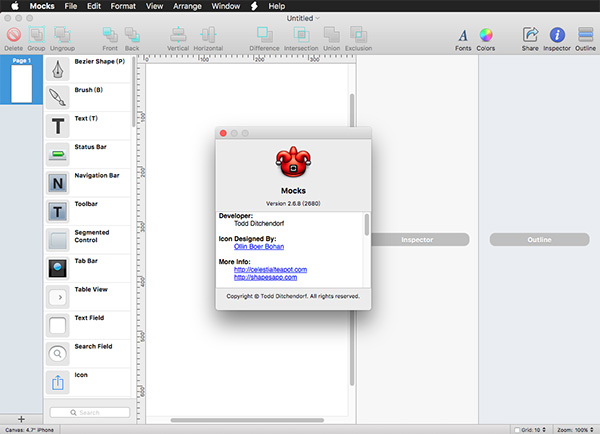Open the Untitled document title dropdown
The height and width of the screenshot is (434, 600).
point(303,18)
